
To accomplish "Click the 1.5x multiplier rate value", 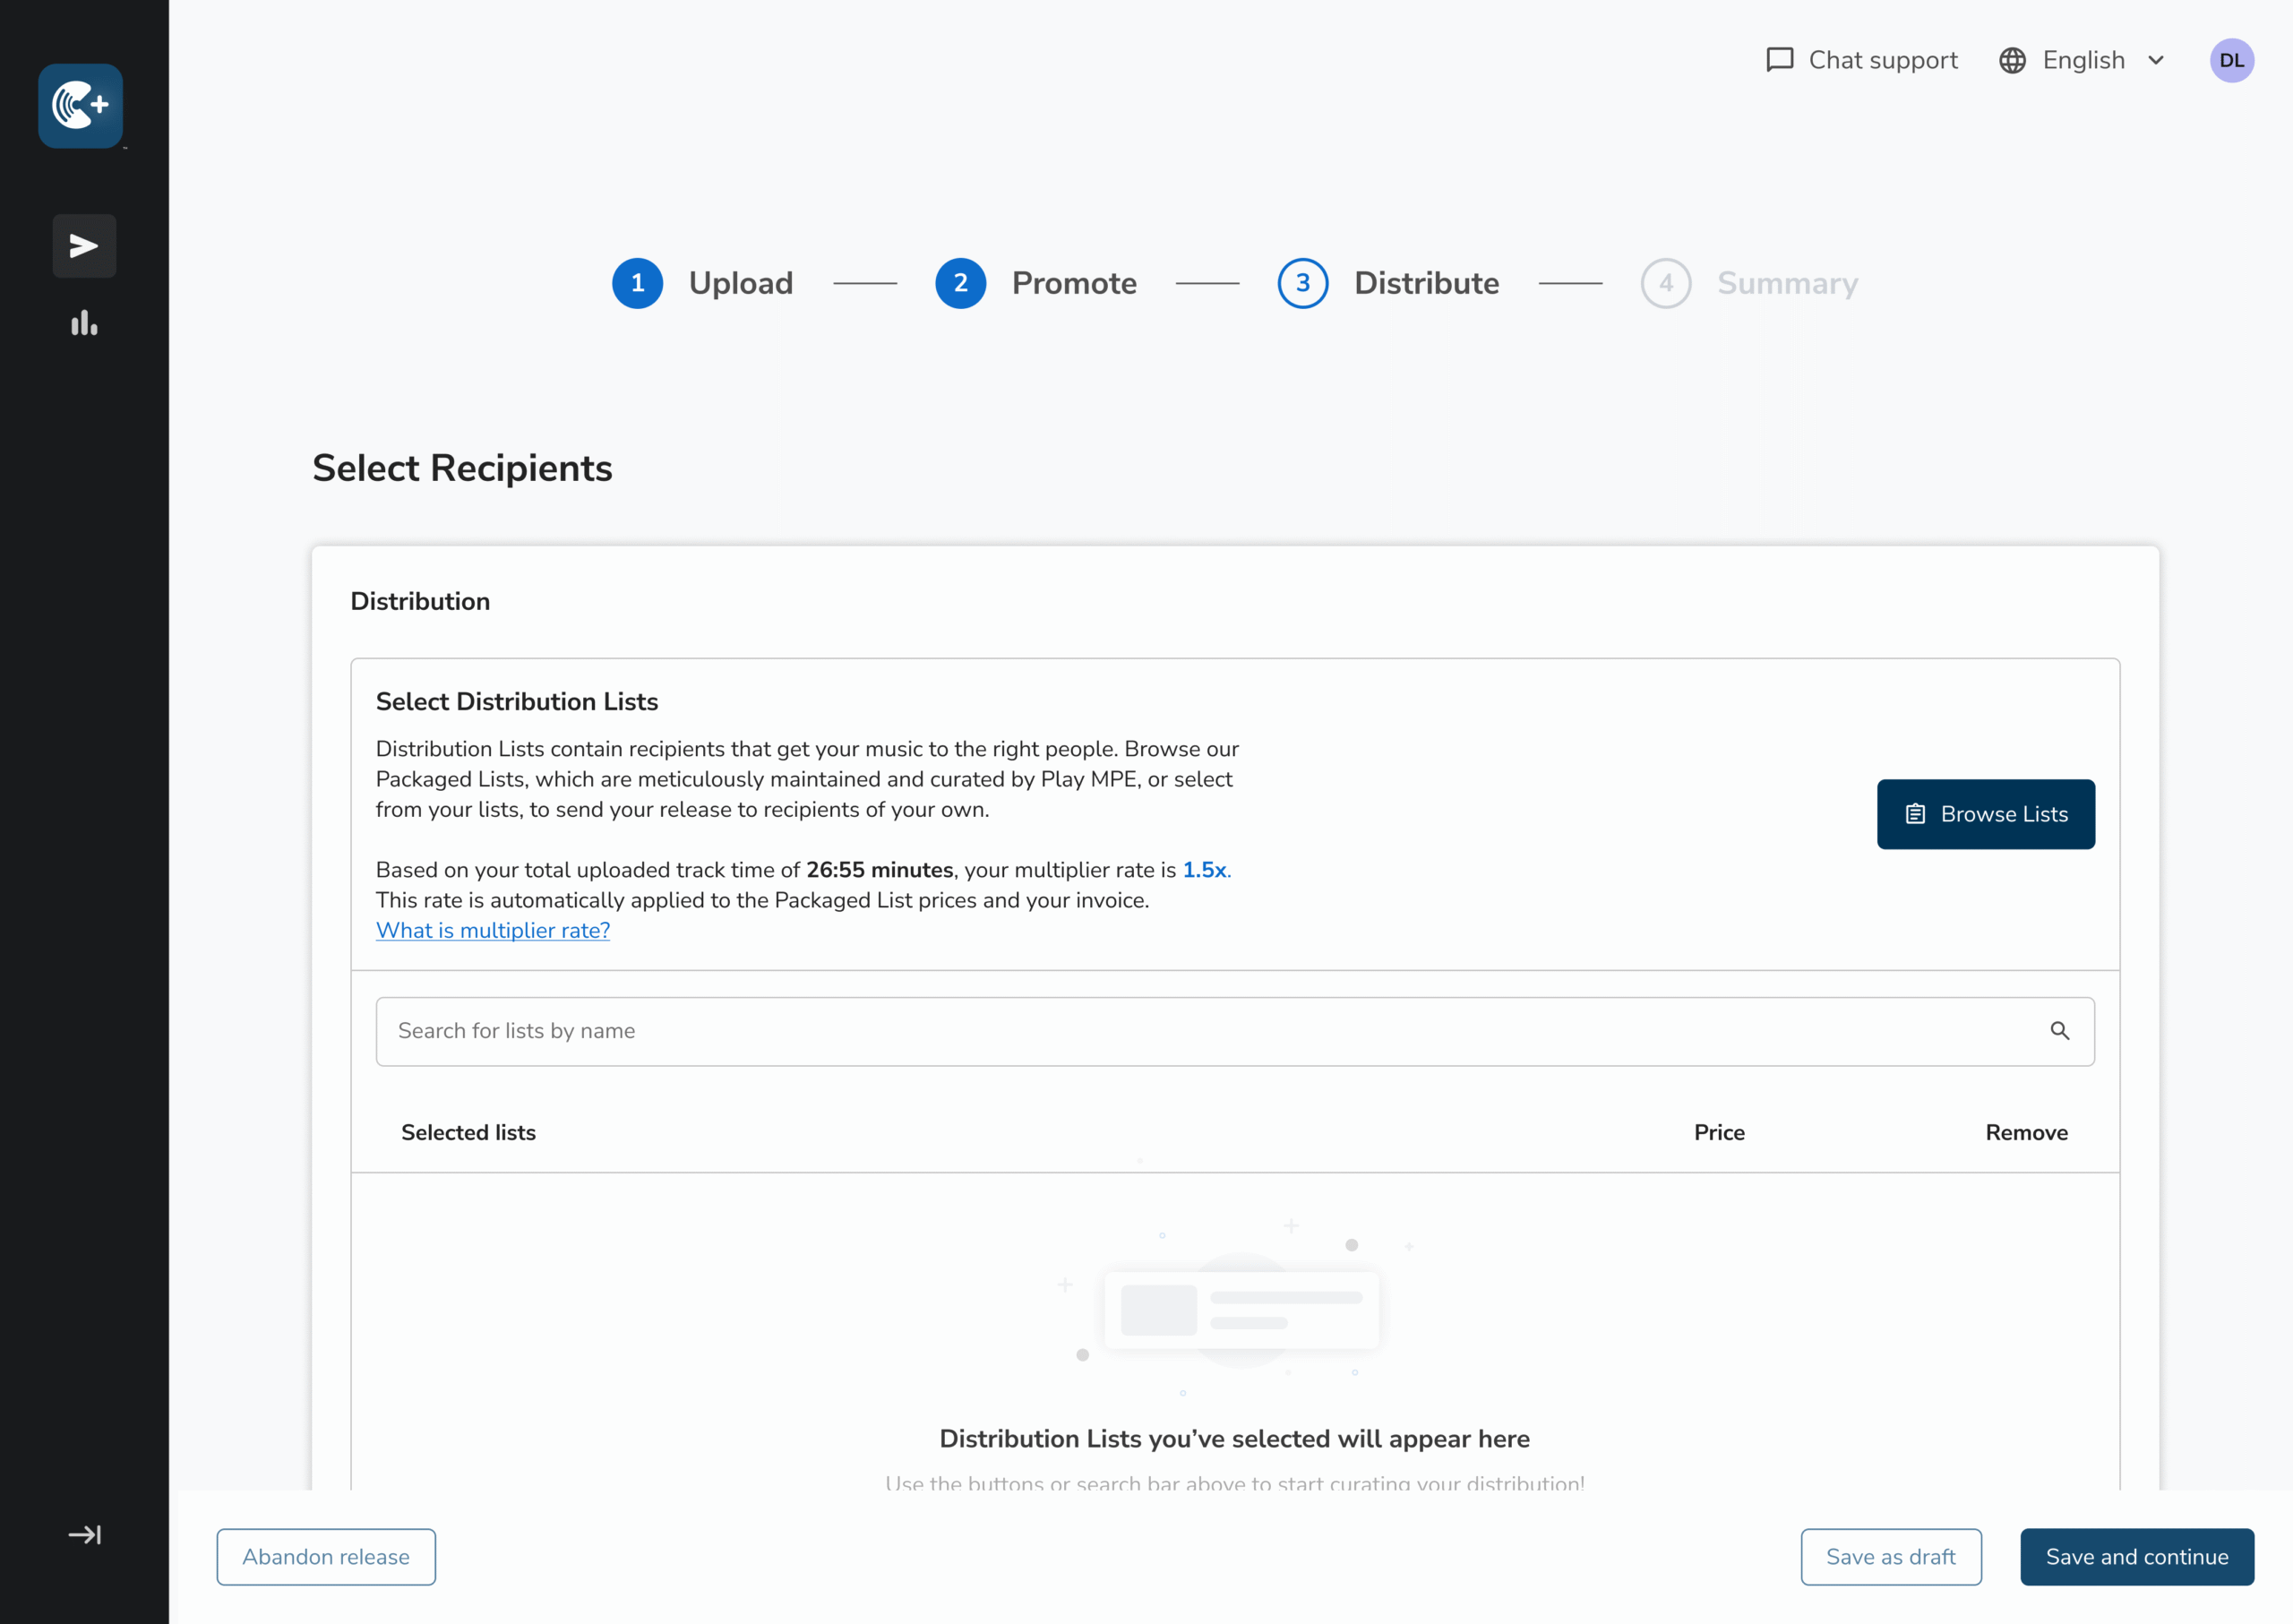I will click(x=1204, y=870).
